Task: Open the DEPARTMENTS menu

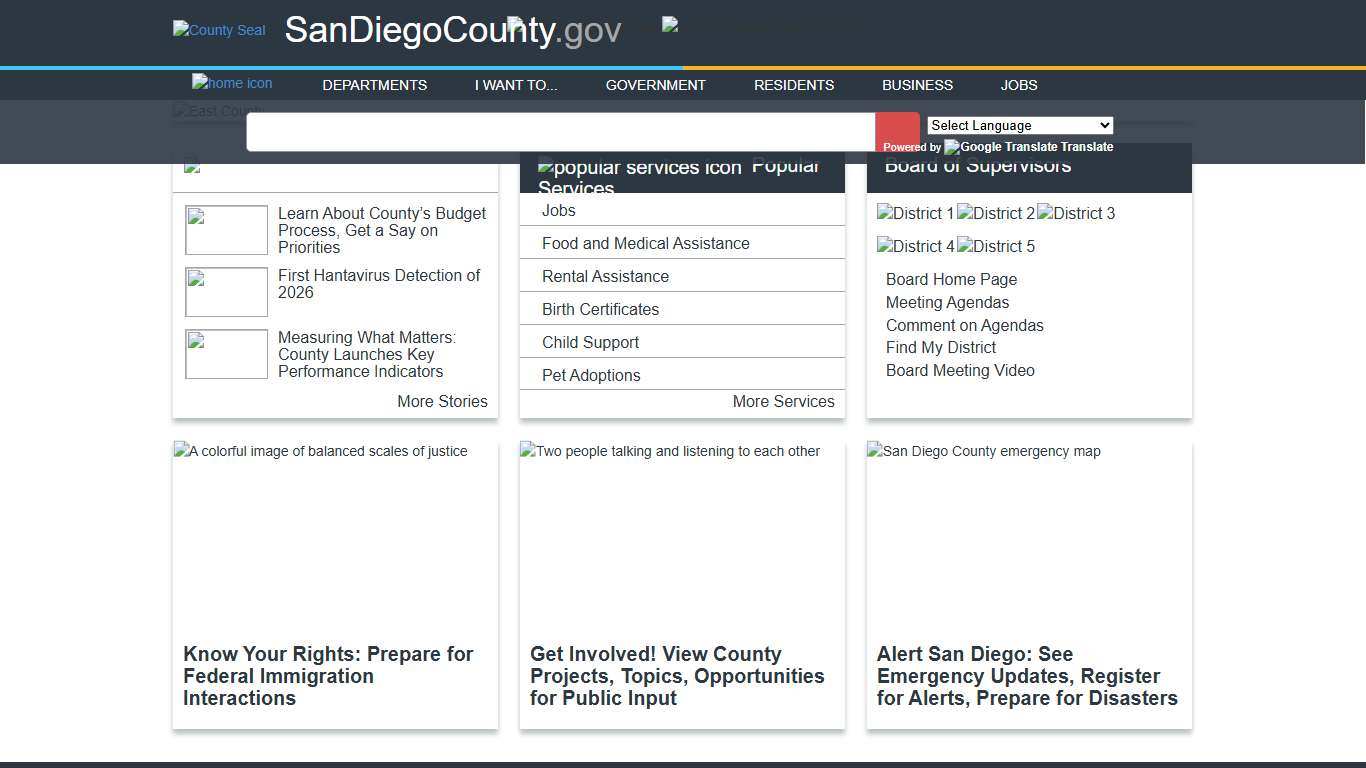Action: pos(374,85)
